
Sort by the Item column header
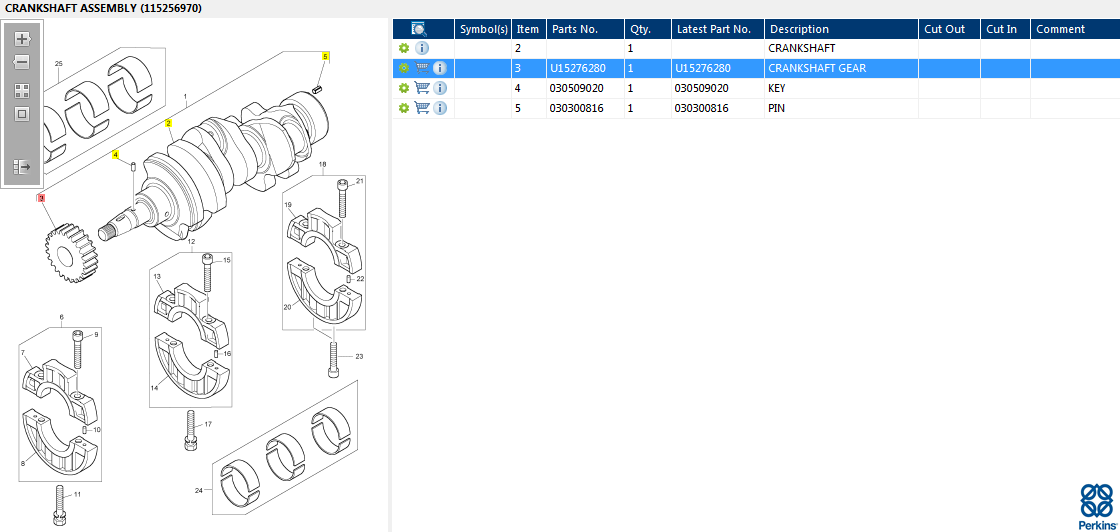[528, 29]
